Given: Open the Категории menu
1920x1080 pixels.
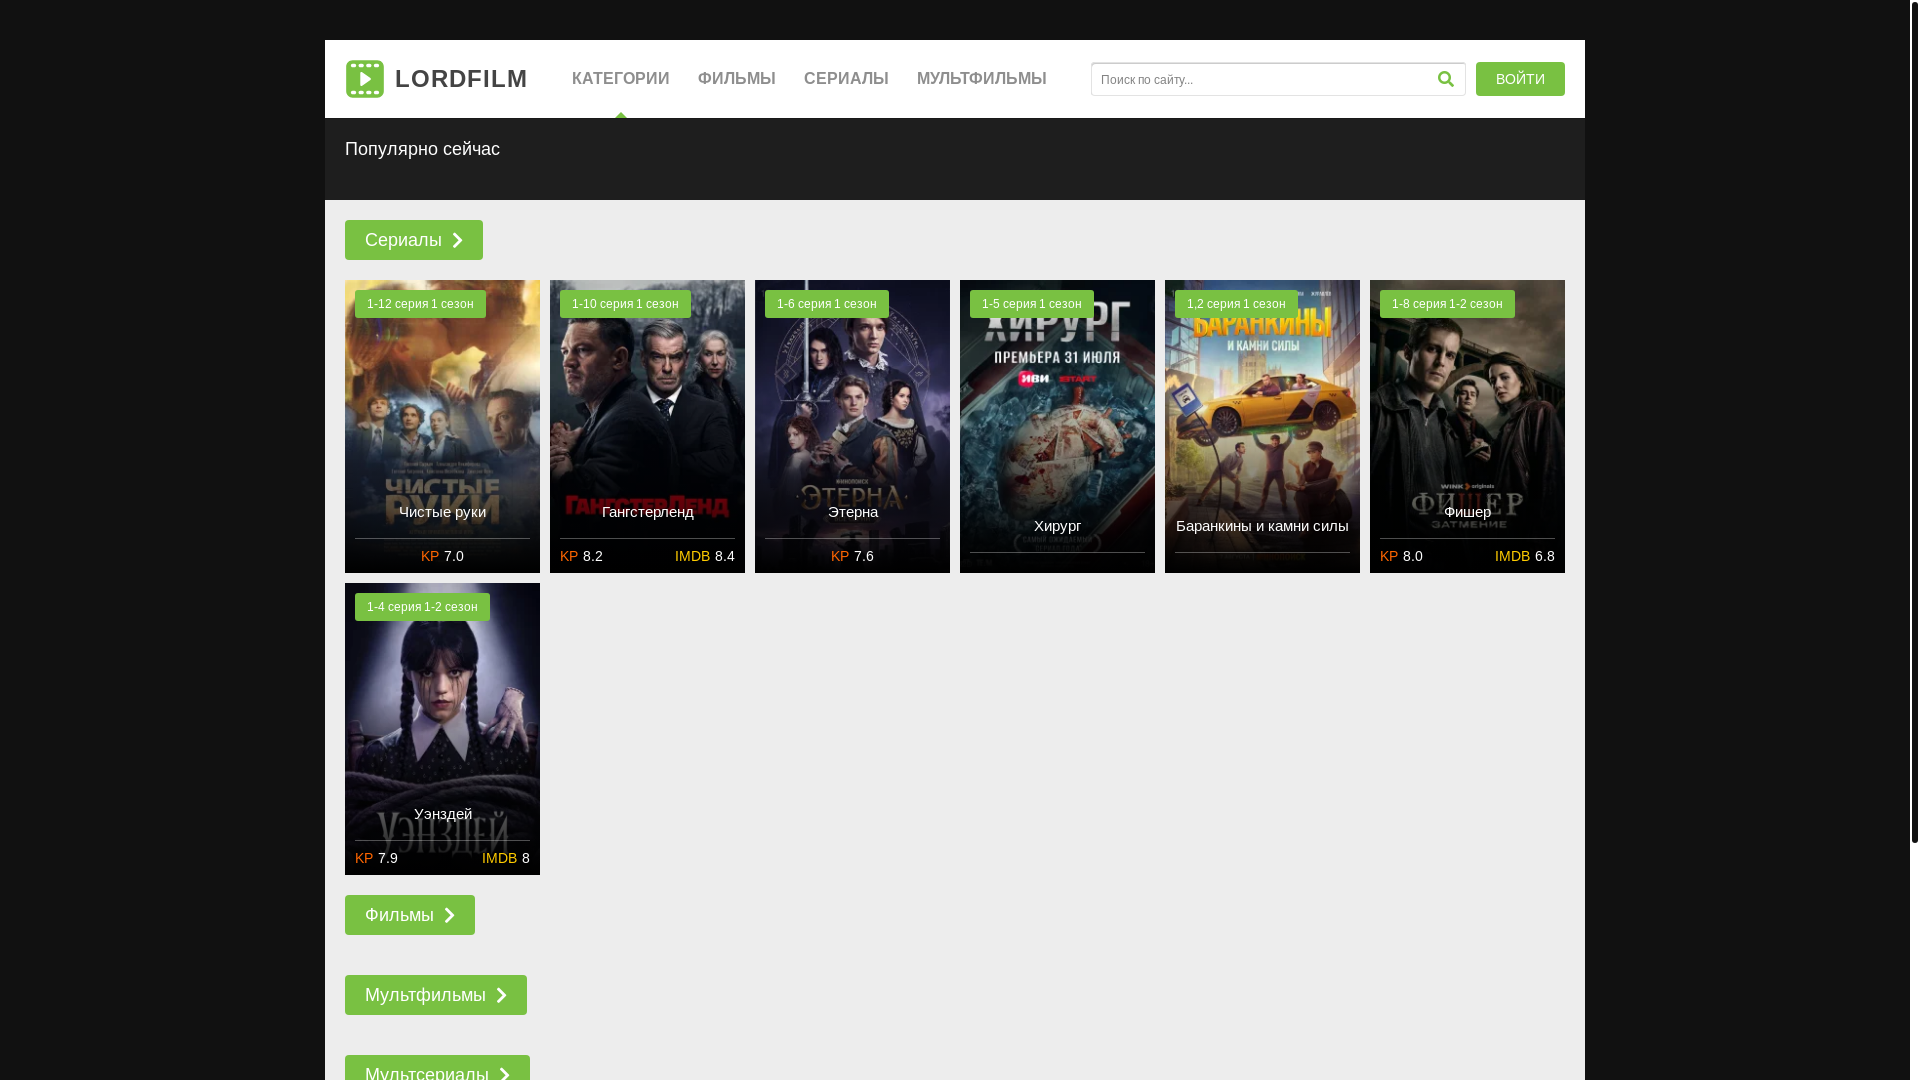Looking at the screenshot, I should [x=621, y=79].
